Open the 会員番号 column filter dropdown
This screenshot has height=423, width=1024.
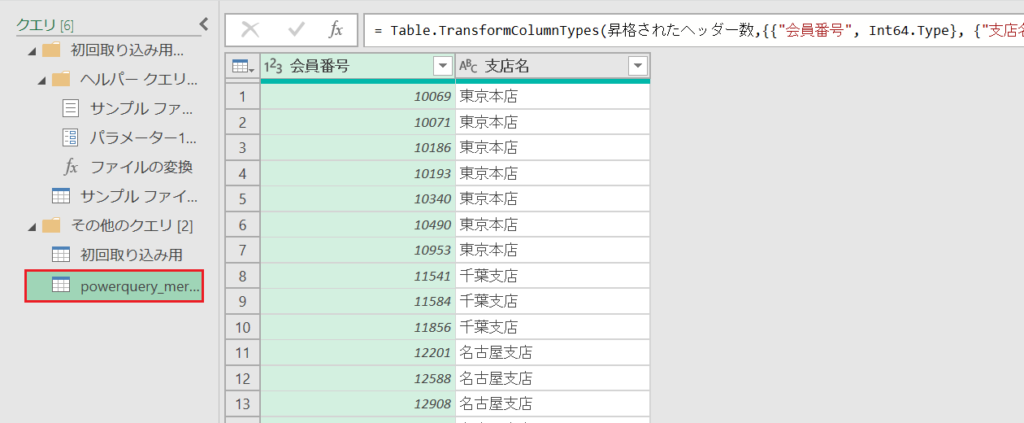(443, 65)
